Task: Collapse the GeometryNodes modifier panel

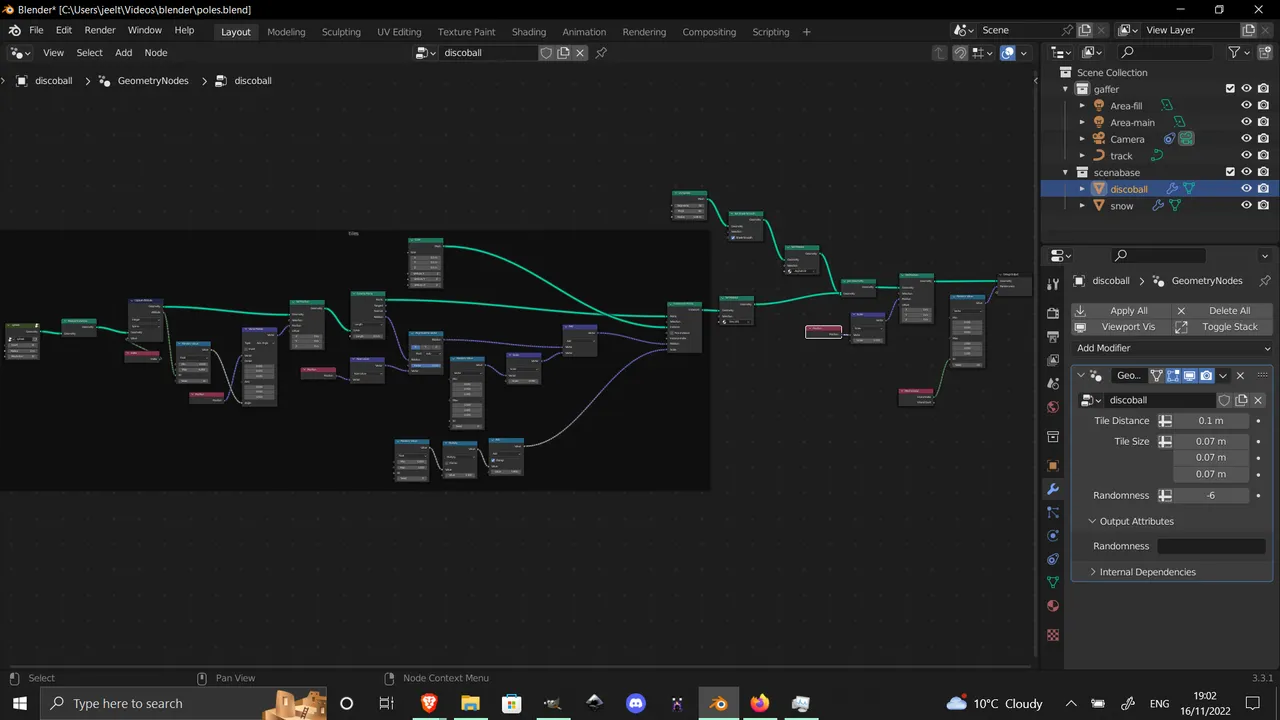Action: point(1081,376)
